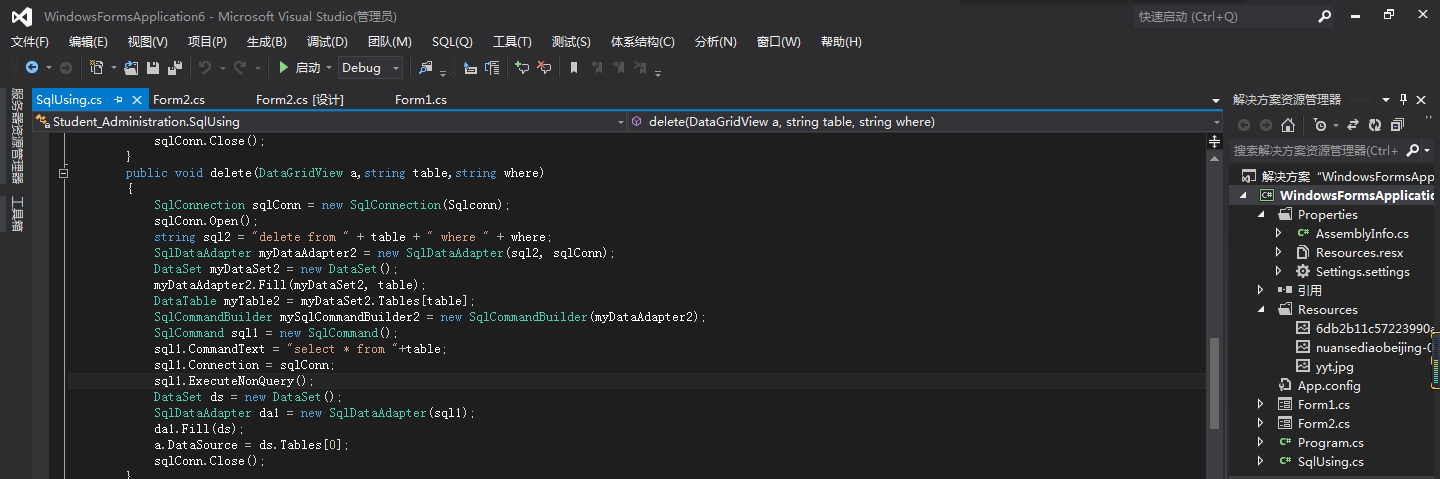Click the Save All toolbar icon

point(175,68)
